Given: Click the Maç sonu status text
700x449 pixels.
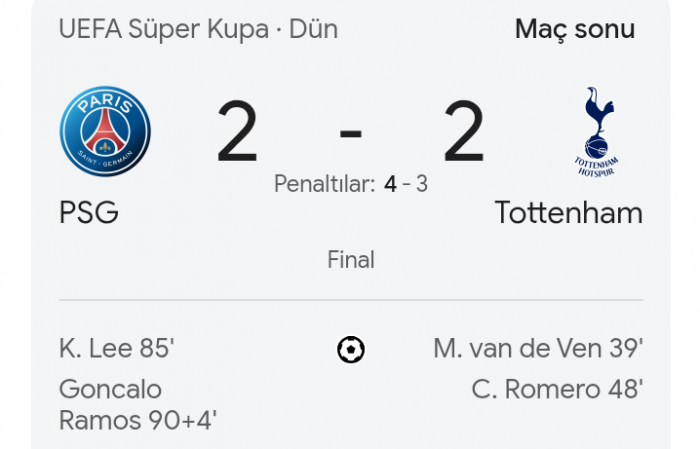Looking at the screenshot, I should 575,29.
